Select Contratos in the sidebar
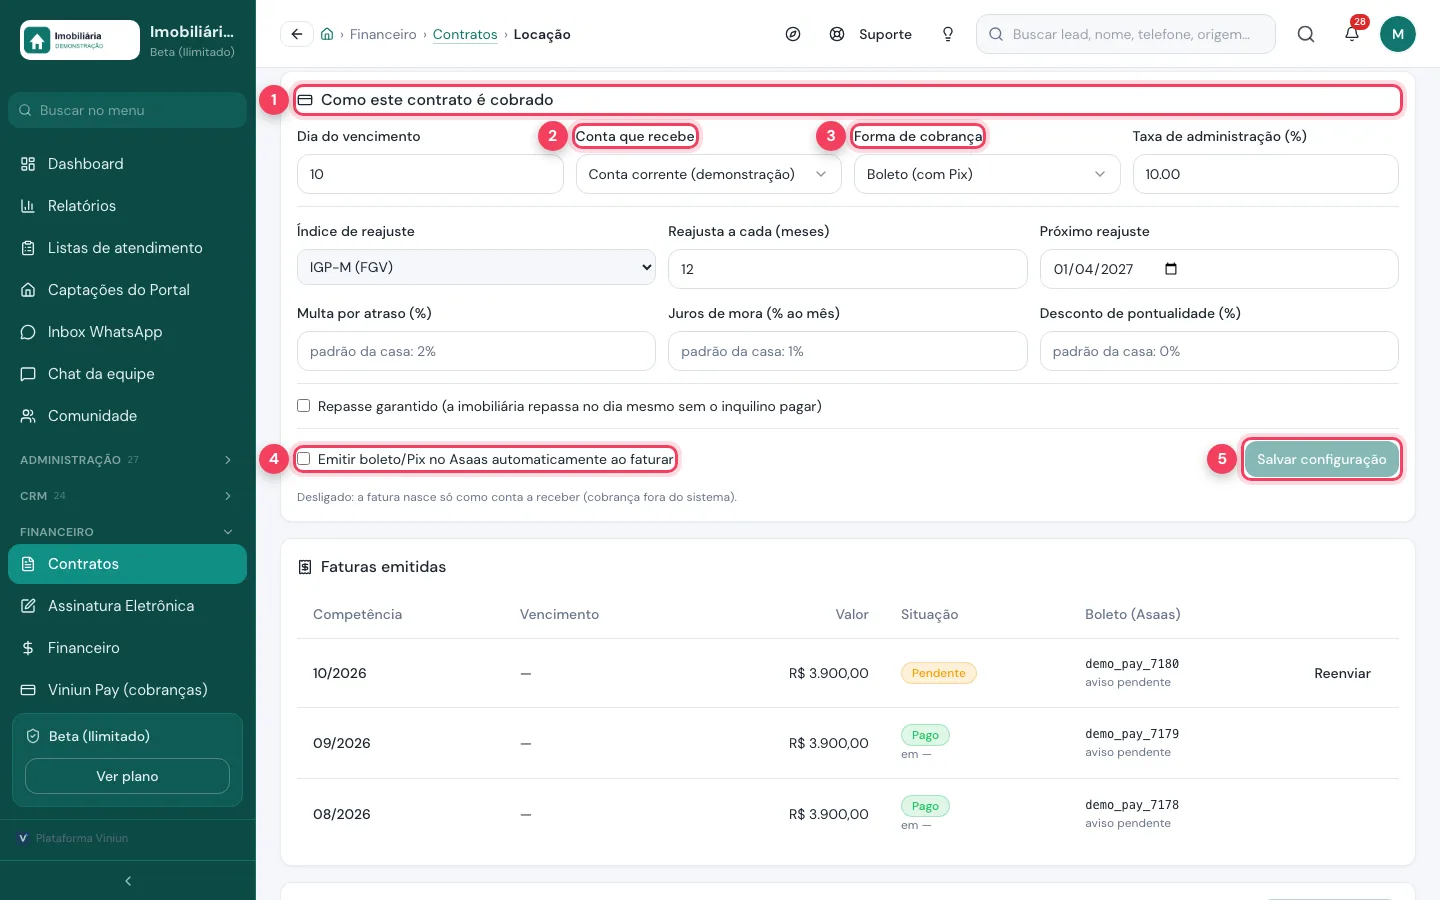 (x=127, y=564)
